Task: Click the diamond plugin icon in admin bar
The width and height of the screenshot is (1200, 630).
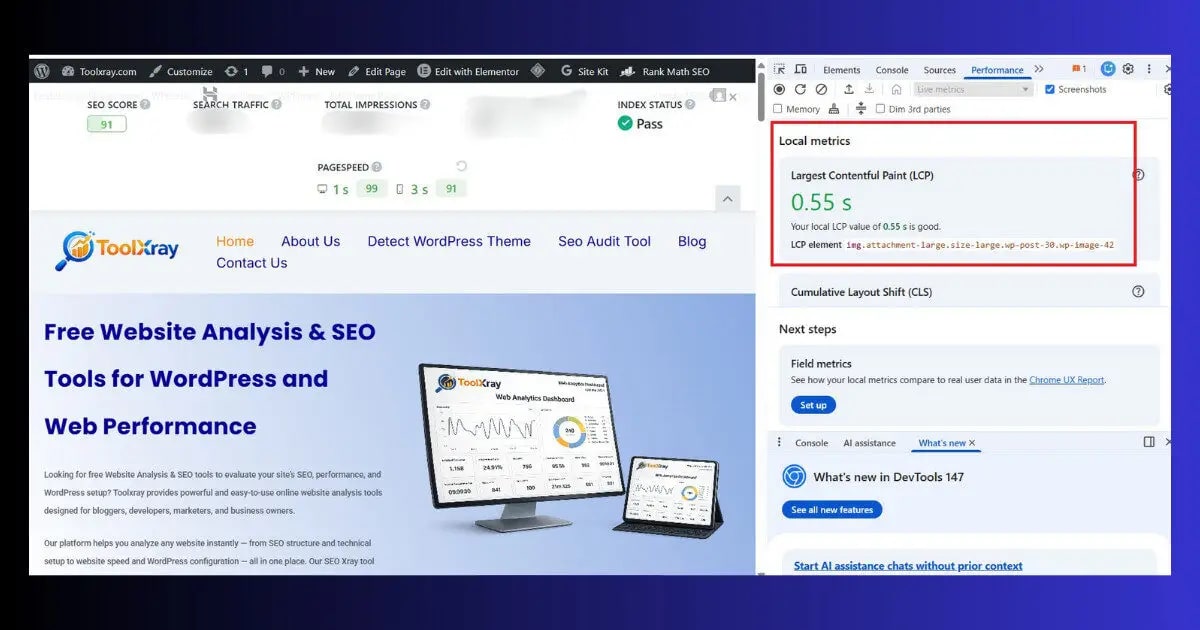Action: click(537, 71)
